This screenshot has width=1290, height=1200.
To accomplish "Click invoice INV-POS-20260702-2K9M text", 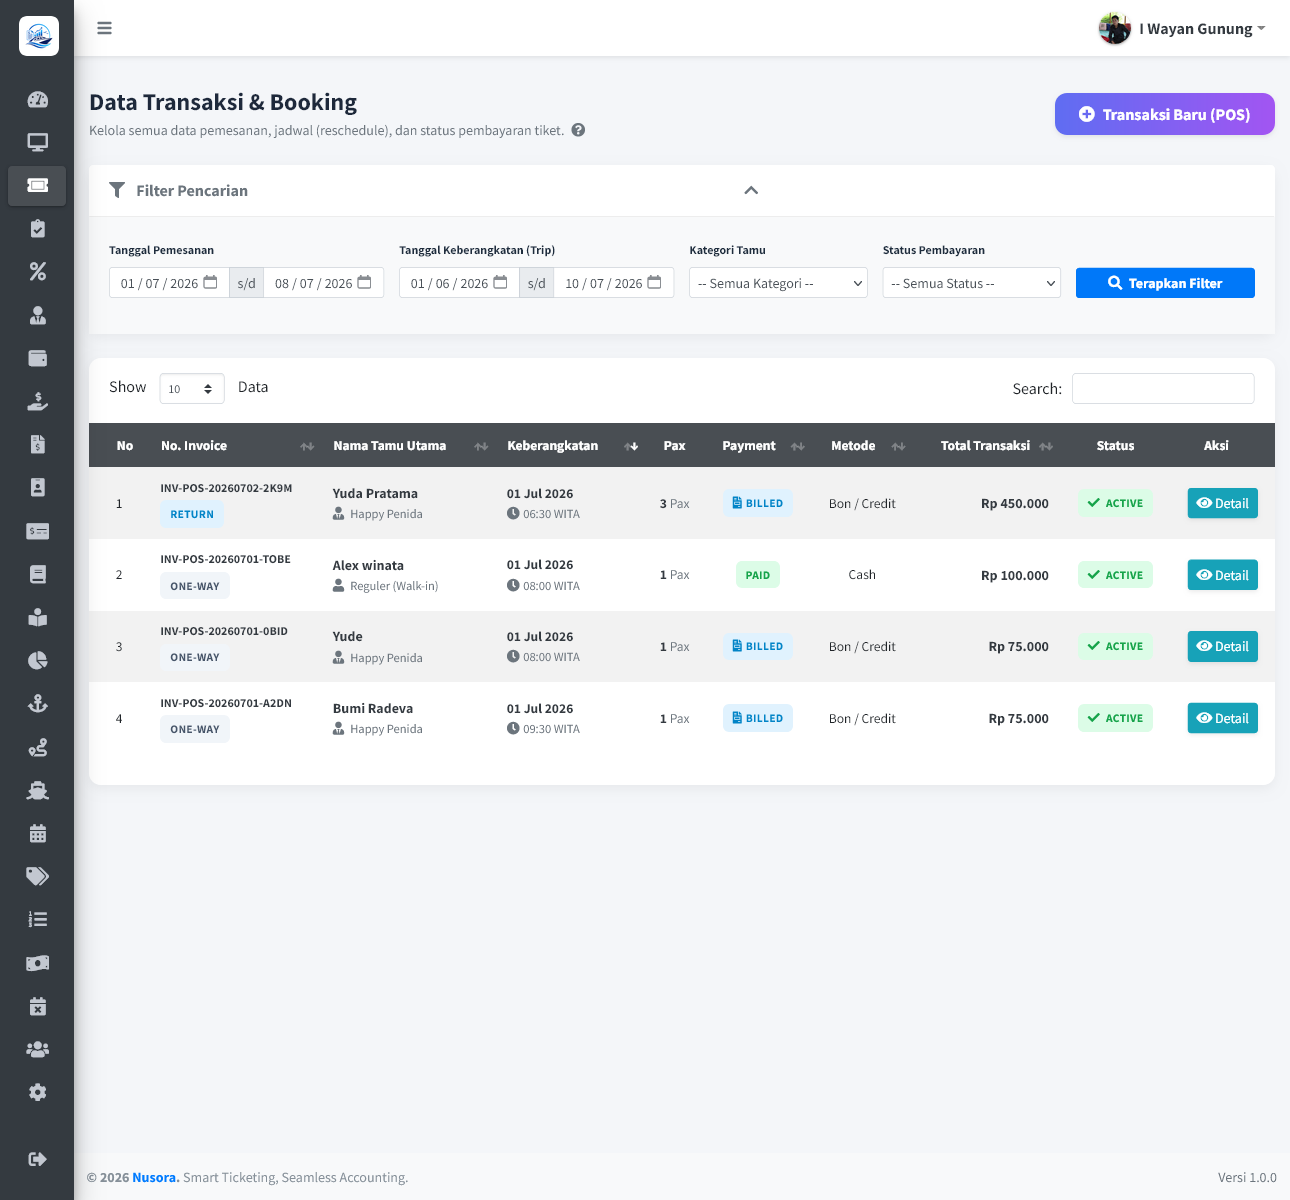I will pyautogui.click(x=226, y=488).
